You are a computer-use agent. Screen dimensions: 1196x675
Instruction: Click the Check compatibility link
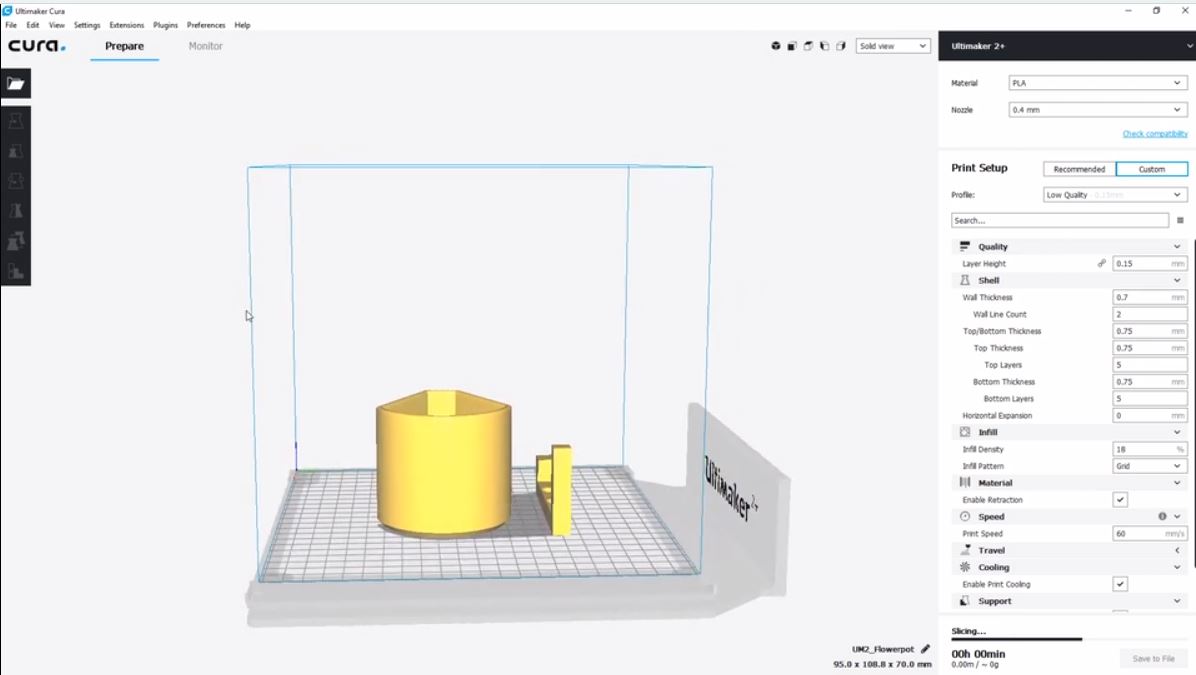(1154, 134)
